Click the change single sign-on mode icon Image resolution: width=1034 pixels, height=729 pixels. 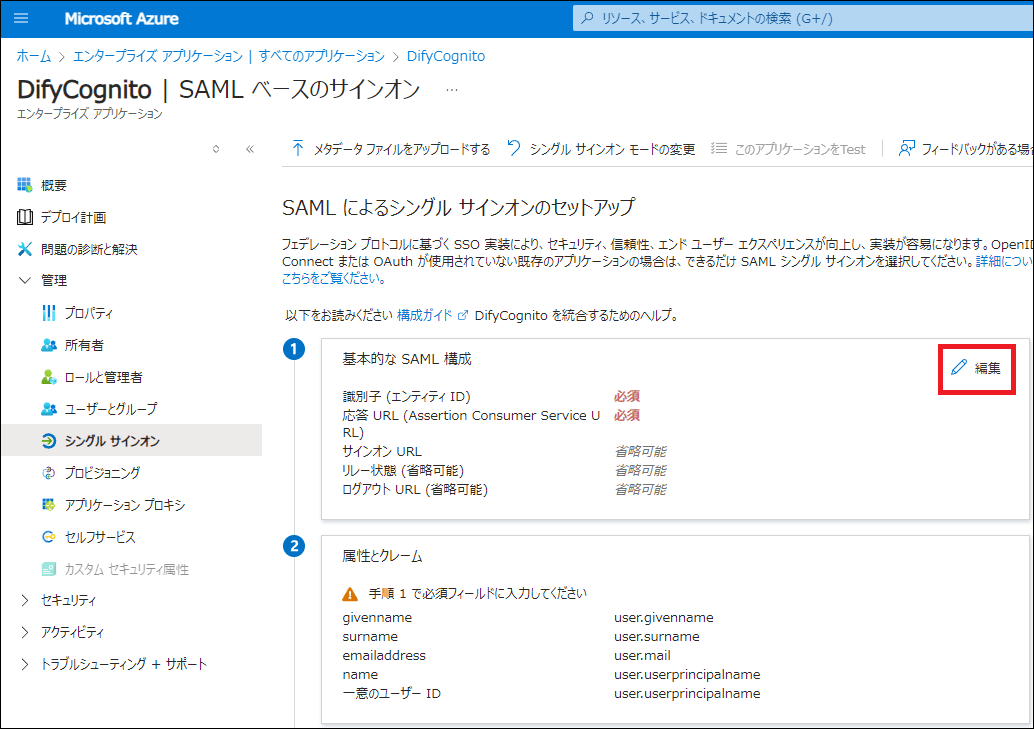pyautogui.click(x=514, y=149)
